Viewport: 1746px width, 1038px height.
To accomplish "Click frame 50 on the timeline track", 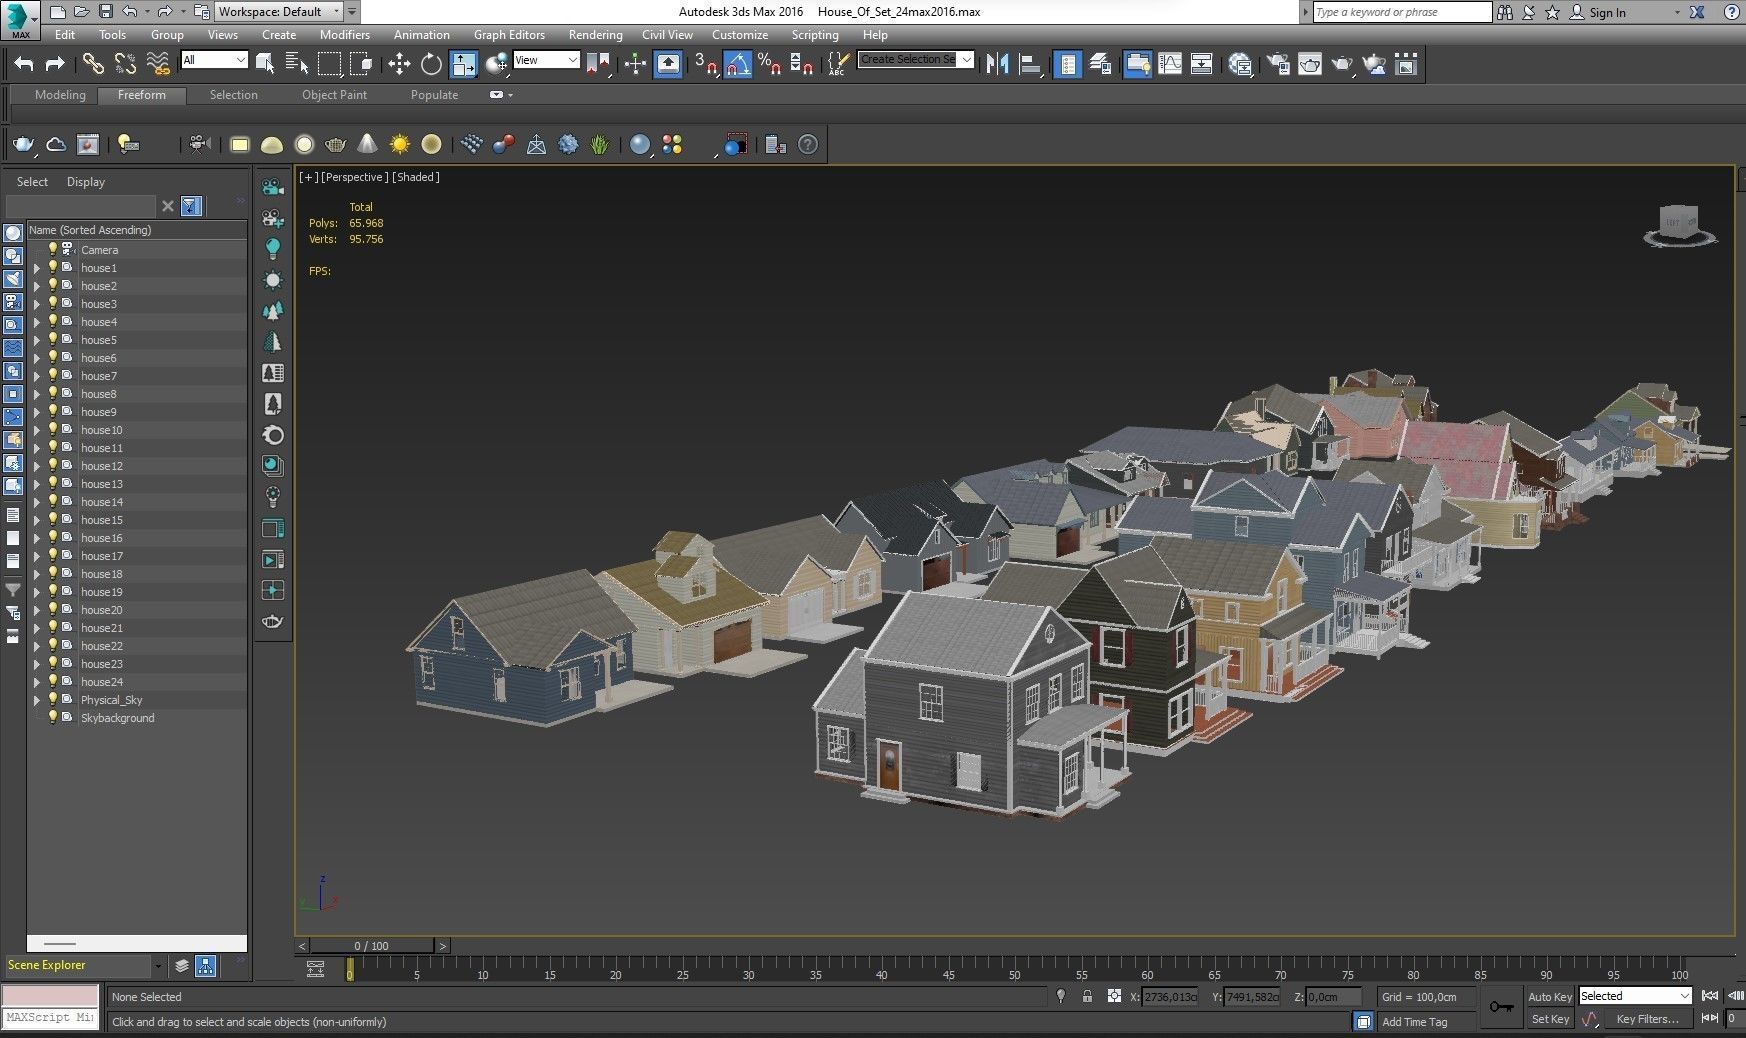I will [x=1014, y=969].
